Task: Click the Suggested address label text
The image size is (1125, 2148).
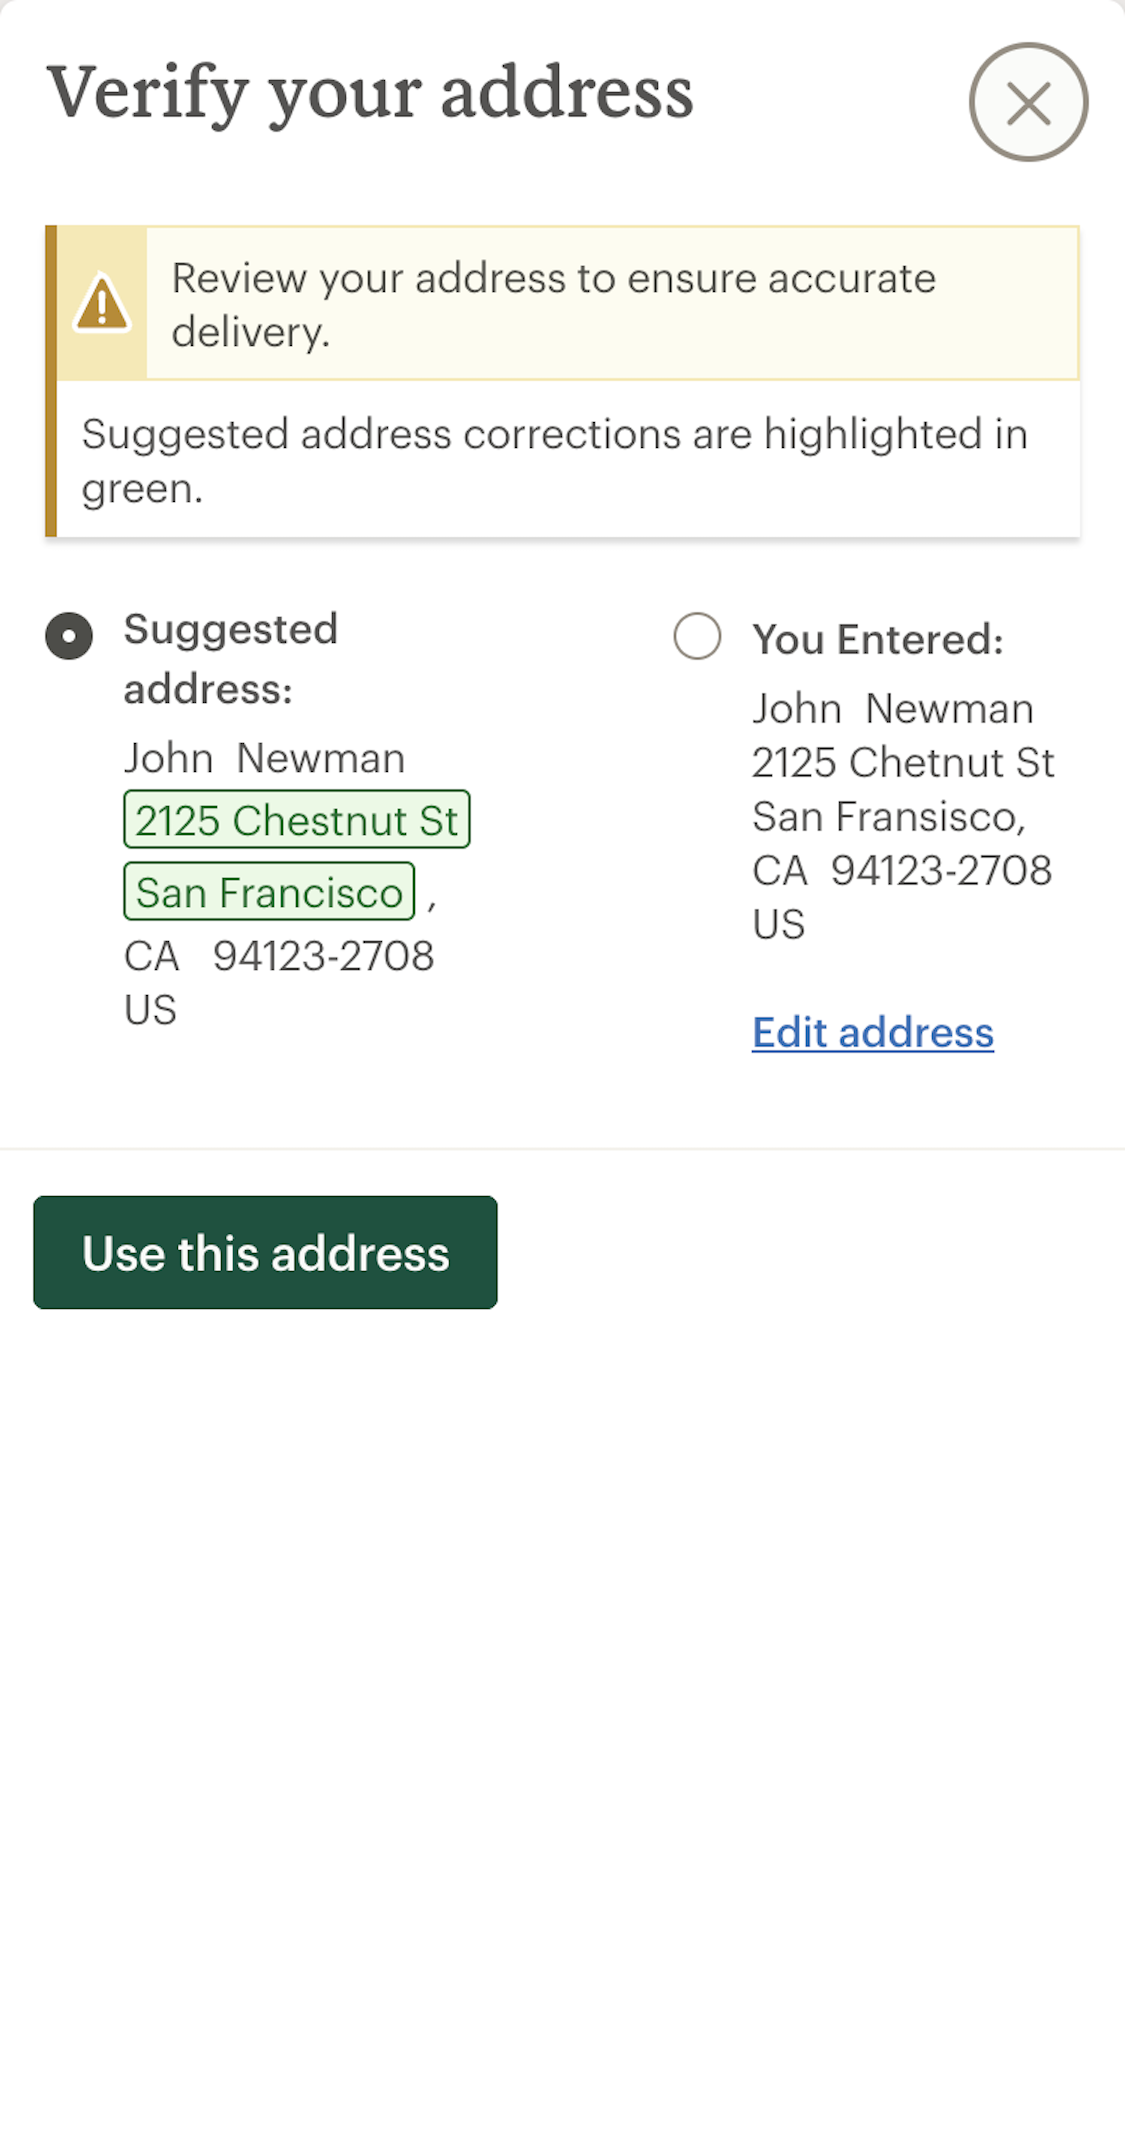Action: [230, 658]
